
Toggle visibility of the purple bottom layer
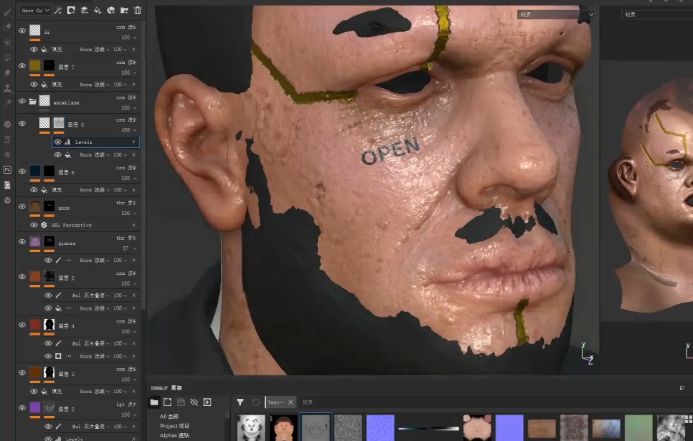click(22, 408)
